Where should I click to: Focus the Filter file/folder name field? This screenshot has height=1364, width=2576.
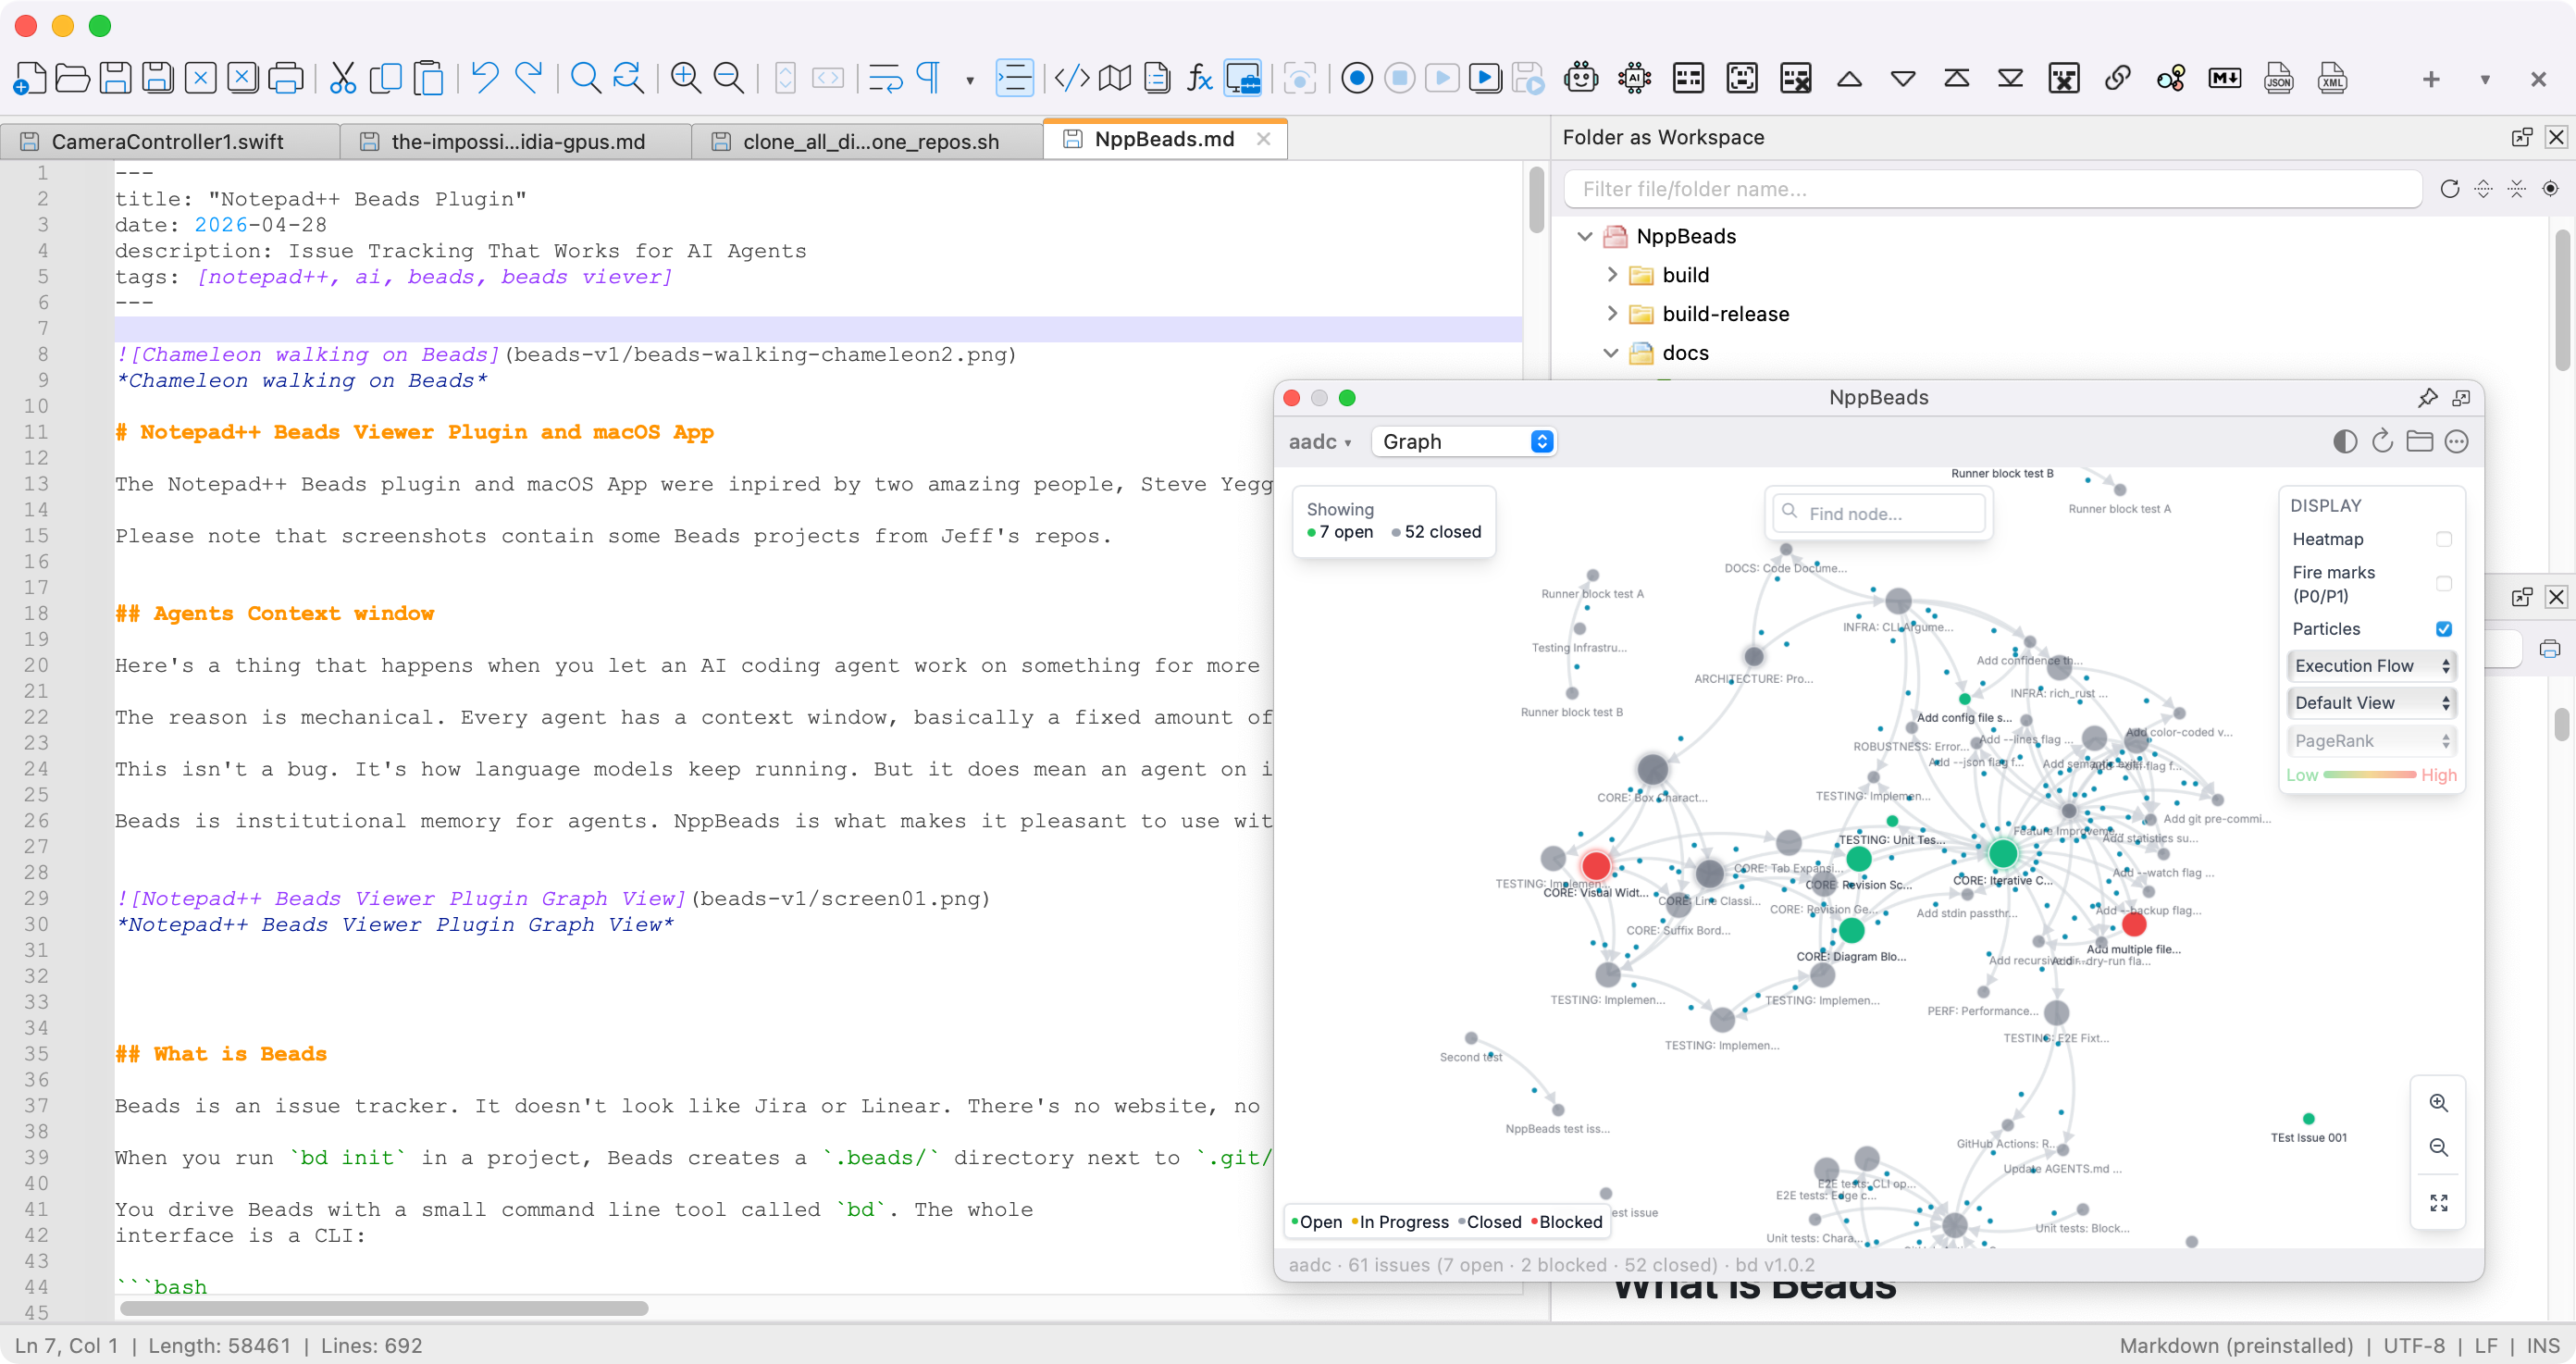click(x=1993, y=189)
